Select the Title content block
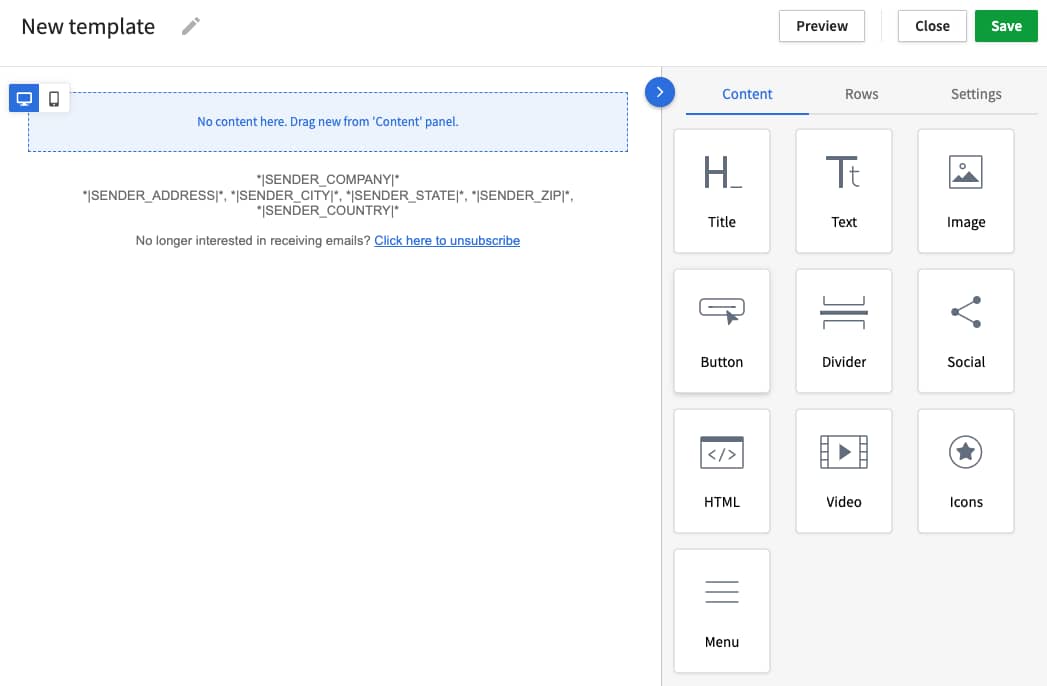The width and height of the screenshot is (1047, 686). (x=722, y=191)
